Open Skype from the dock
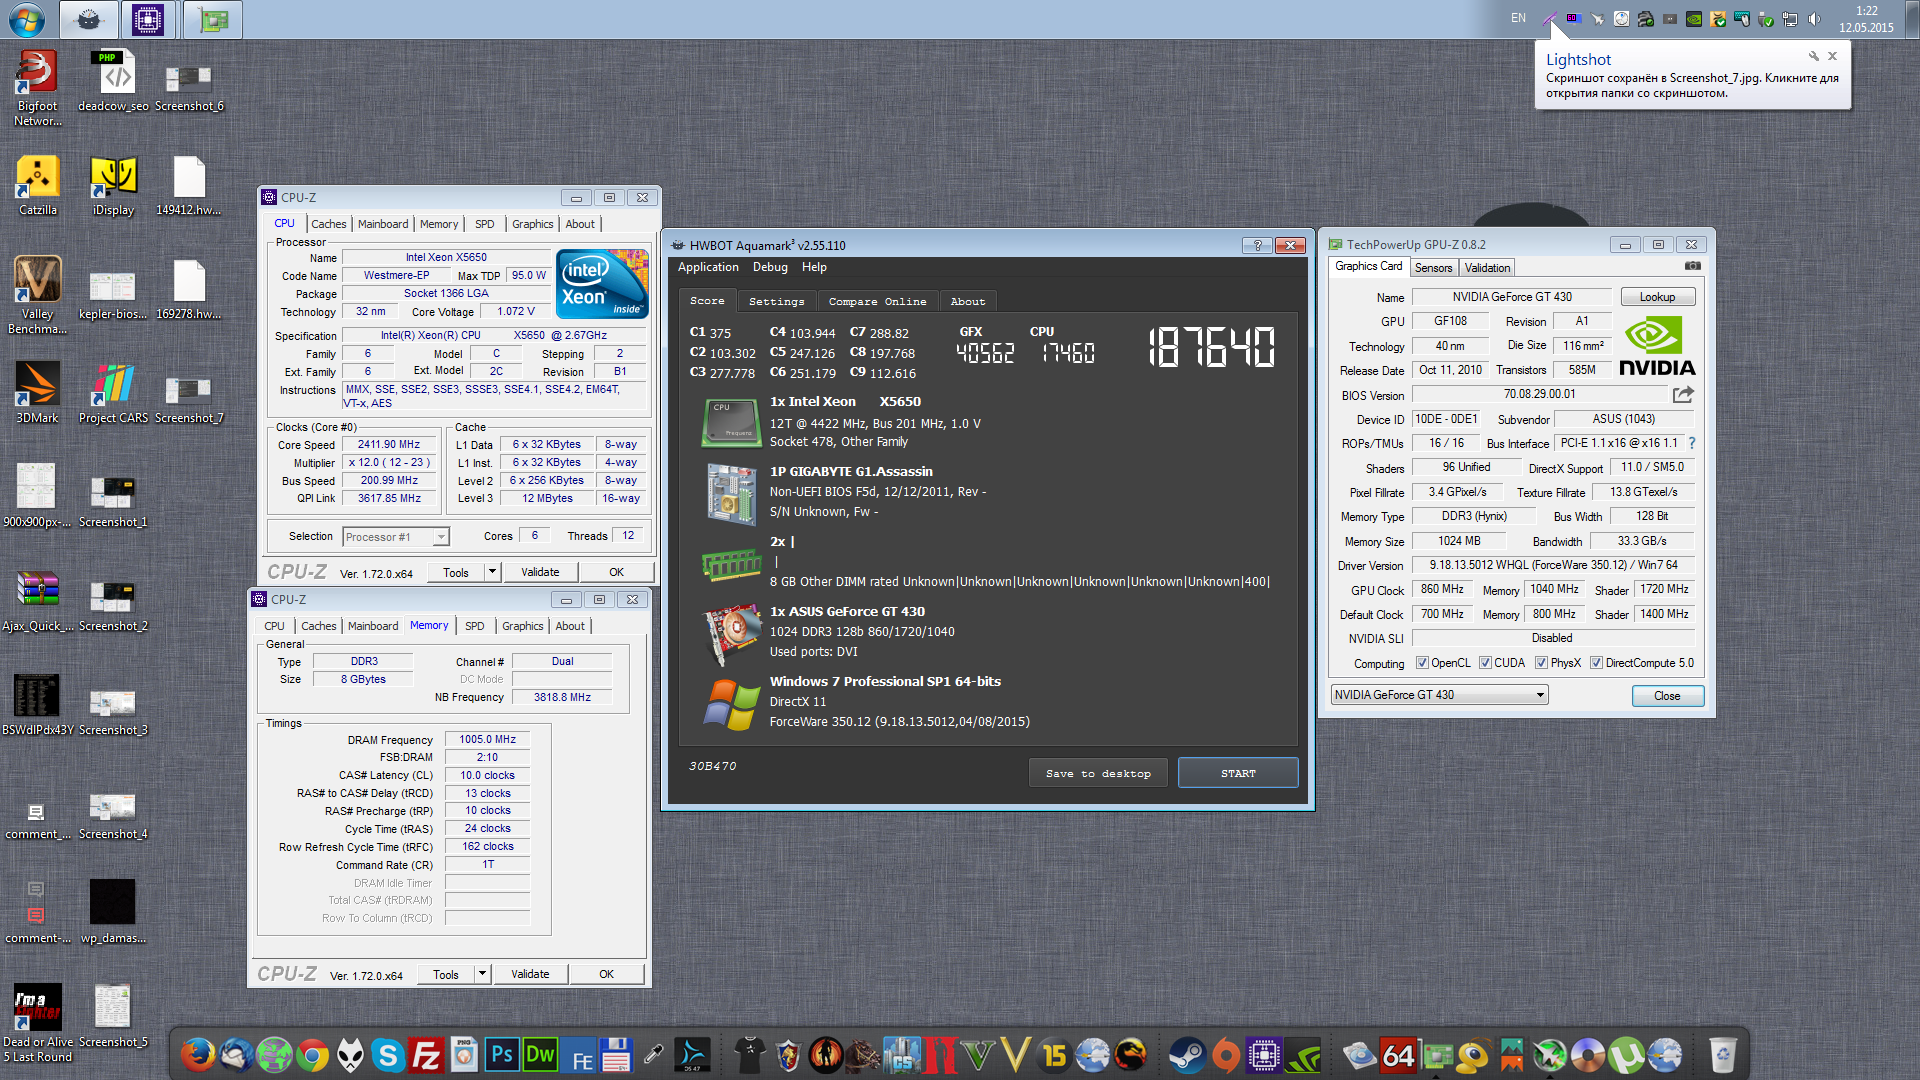 pyautogui.click(x=388, y=1055)
